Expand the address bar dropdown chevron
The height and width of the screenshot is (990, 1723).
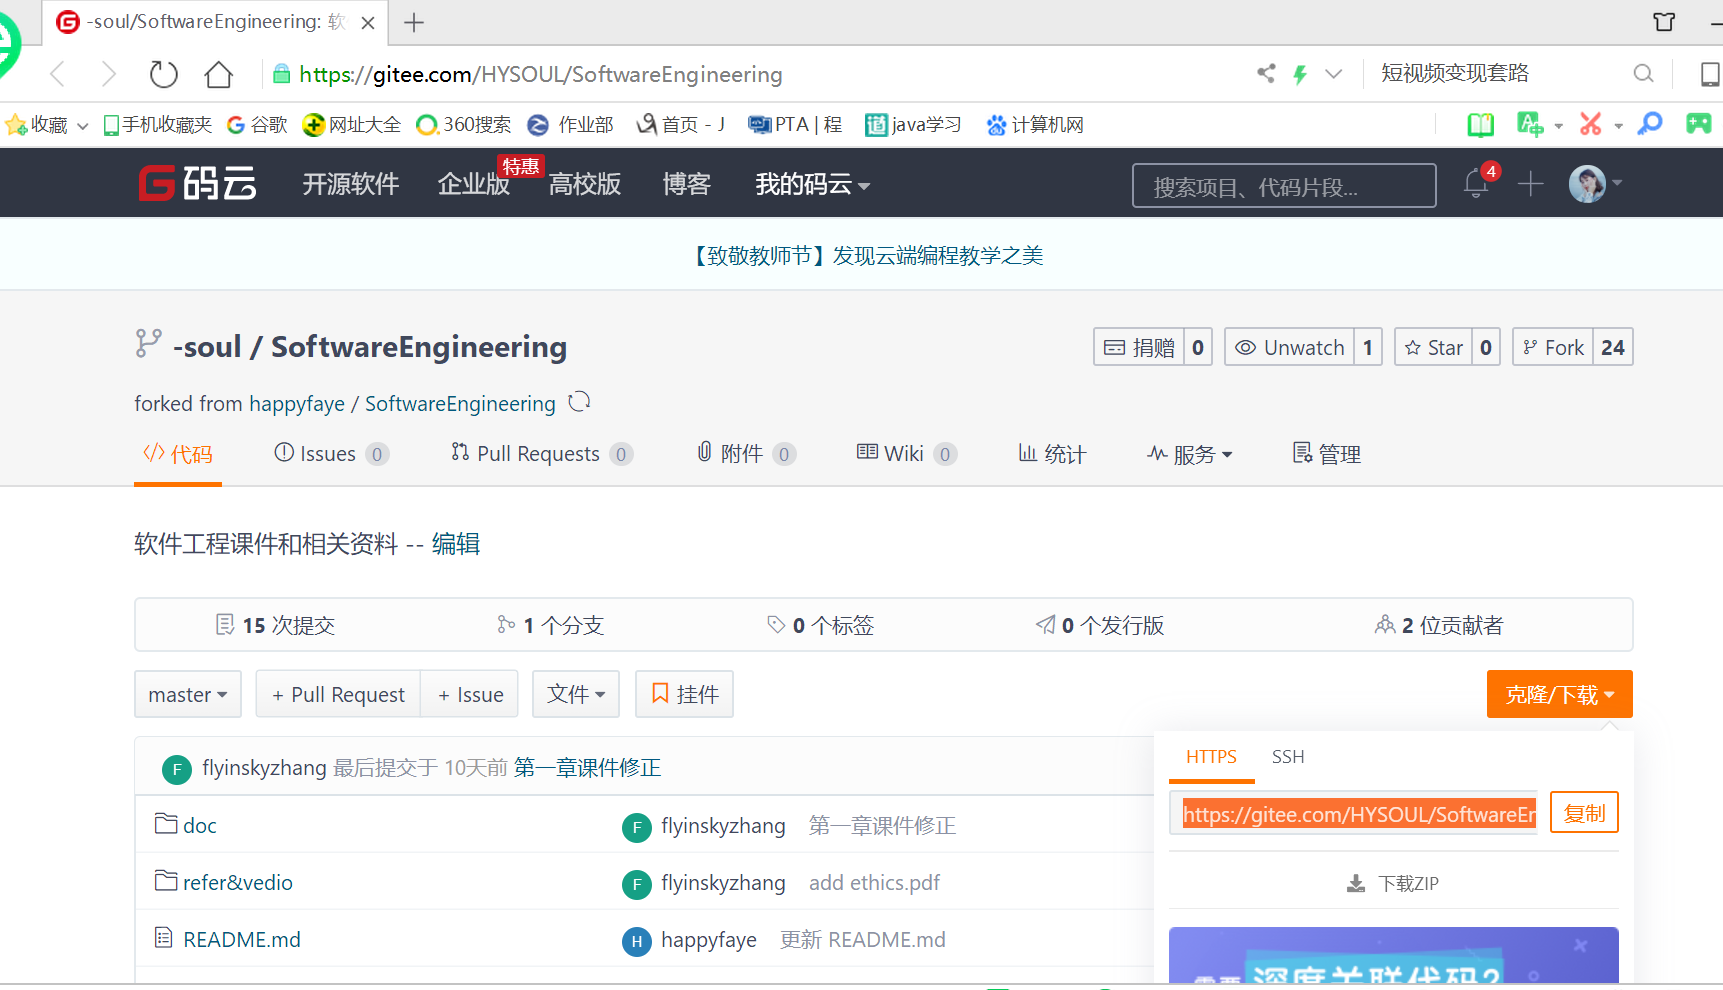tap(1333, 73)
